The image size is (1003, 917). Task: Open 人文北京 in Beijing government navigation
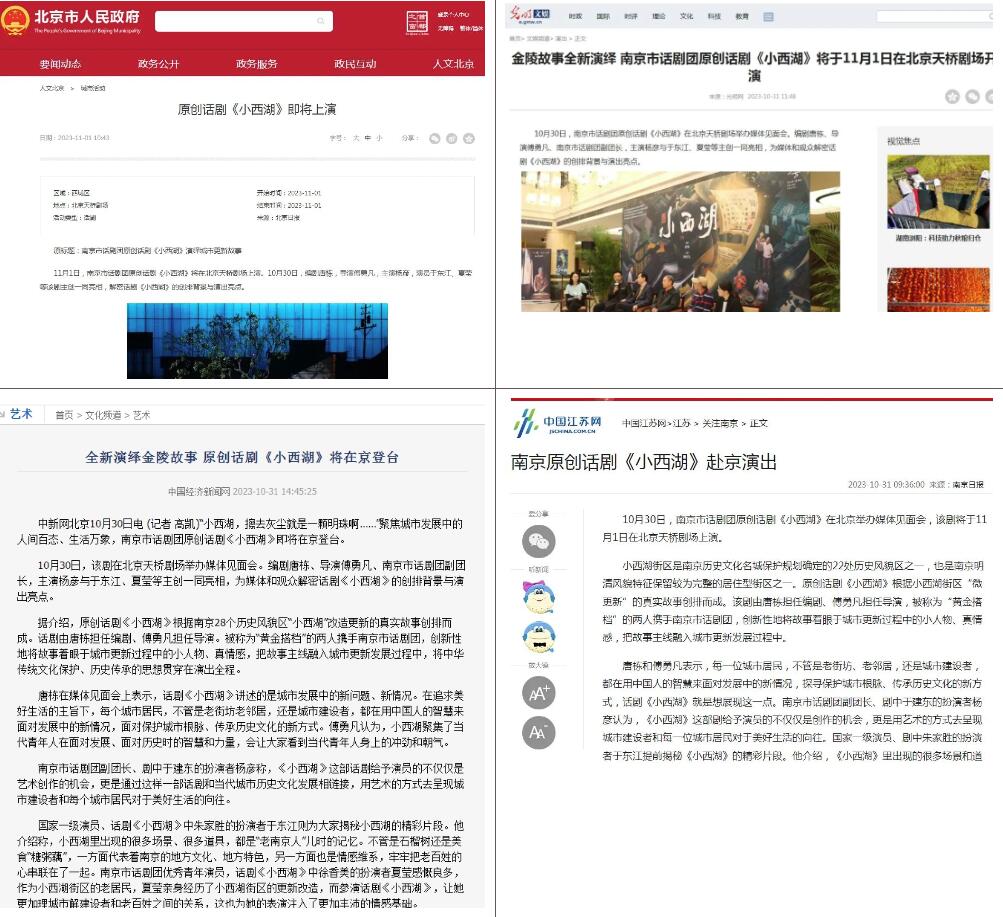pos(454,64)
